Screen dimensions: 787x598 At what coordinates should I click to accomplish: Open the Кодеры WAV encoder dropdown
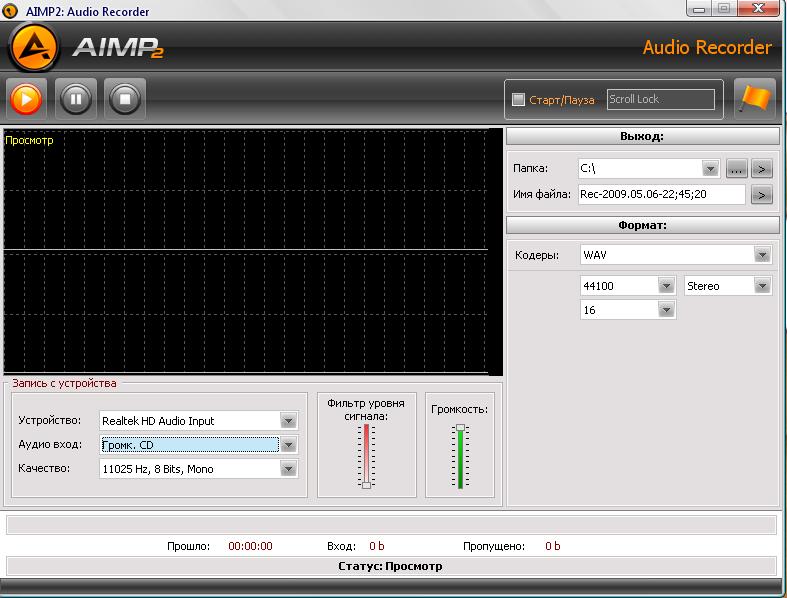click(762, 255)
